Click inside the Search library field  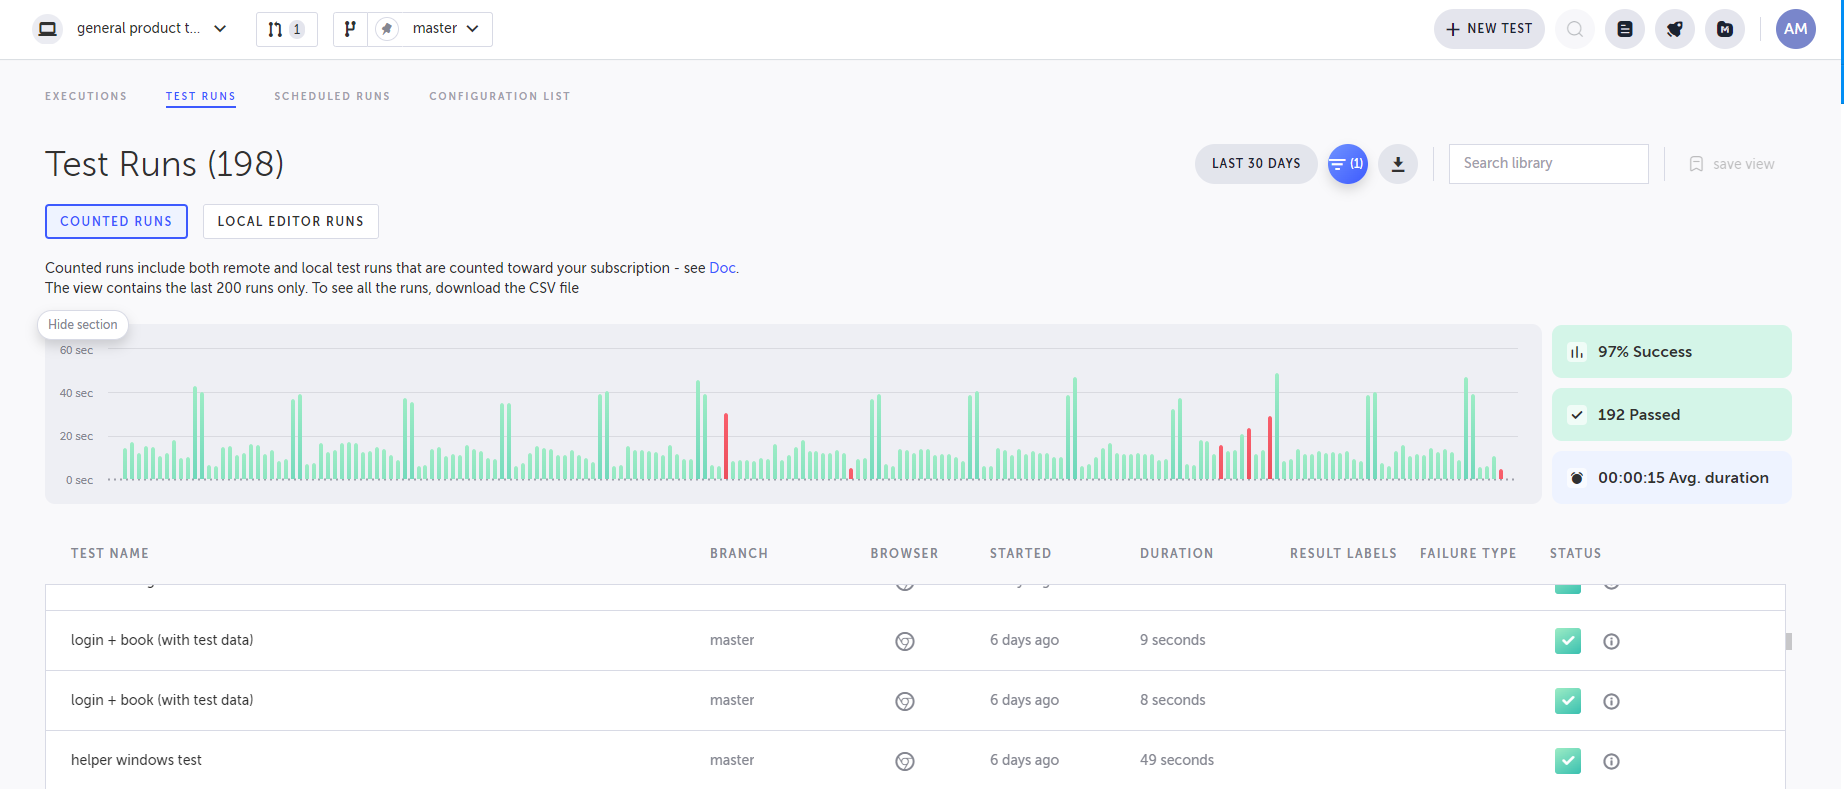1547,164
